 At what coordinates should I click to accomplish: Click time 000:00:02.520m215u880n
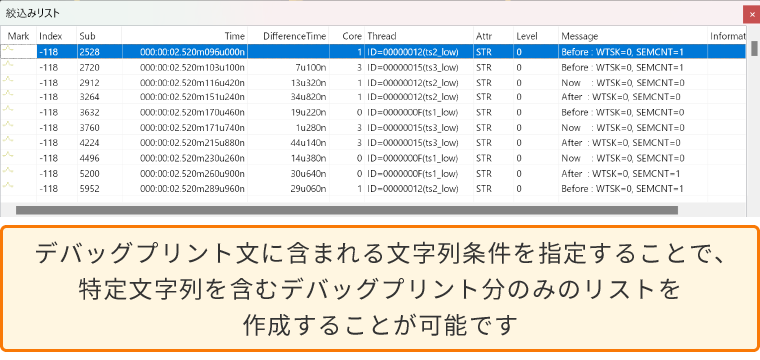click(192, 143)
